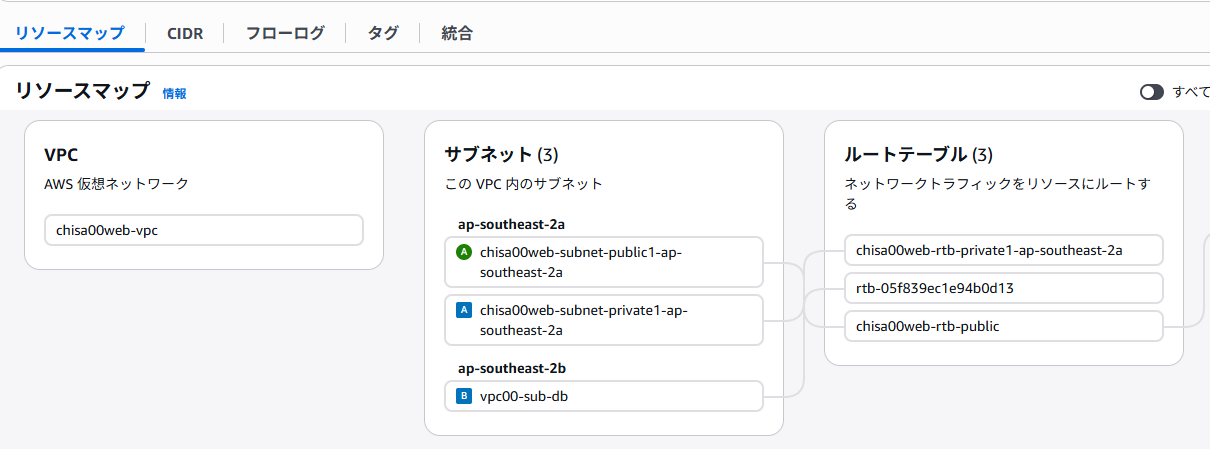1210x449 pixels.
Task: Switch to the CIDR tab
Action: pyautogui.click(x=185, y=33)
